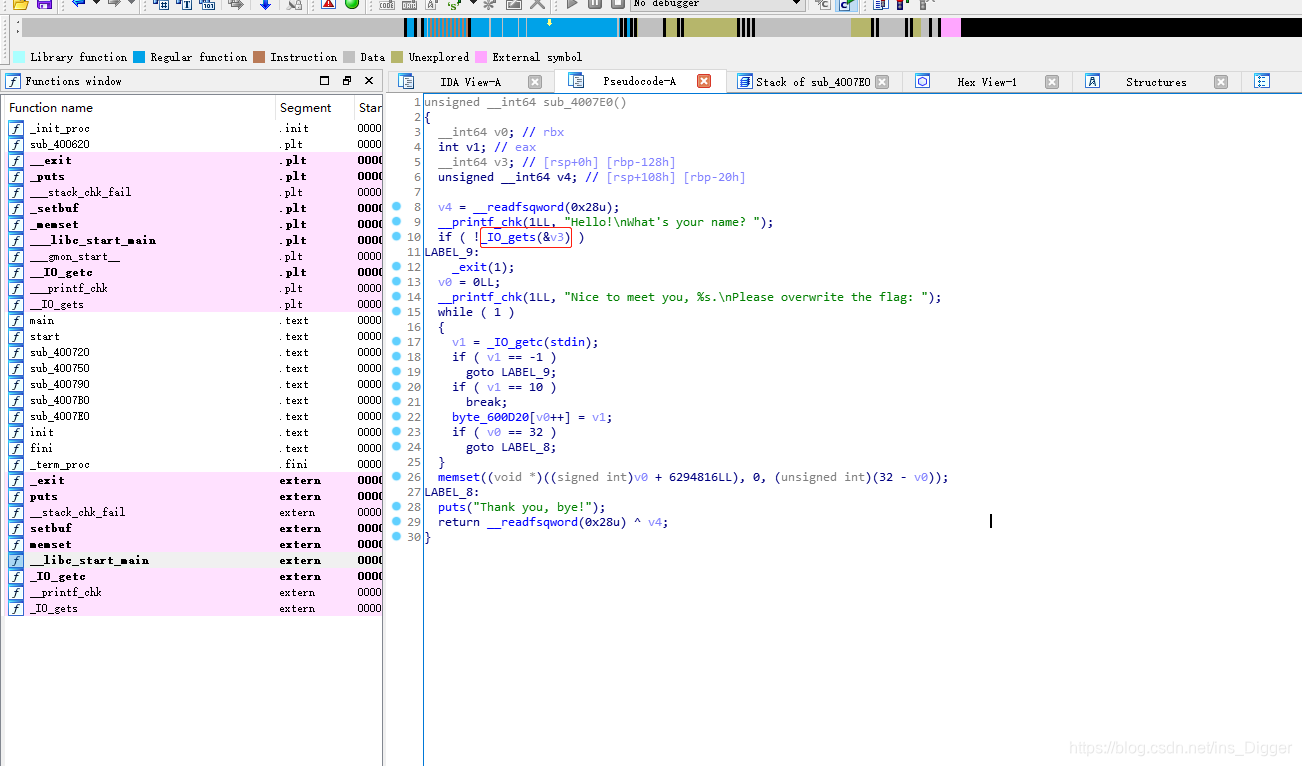Close the Pseudocode-A tab
Screen dimensions: 1302x766
click(x=704, y=81)
